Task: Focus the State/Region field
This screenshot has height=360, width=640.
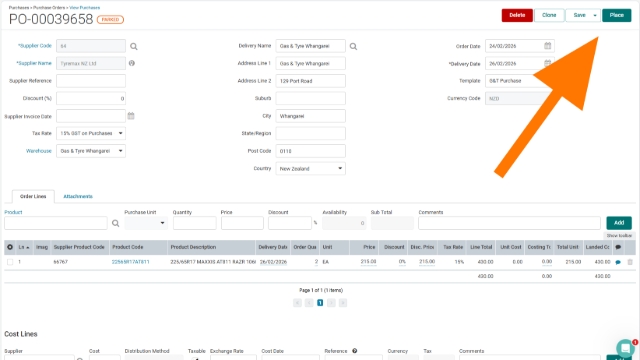Action: 310,133
